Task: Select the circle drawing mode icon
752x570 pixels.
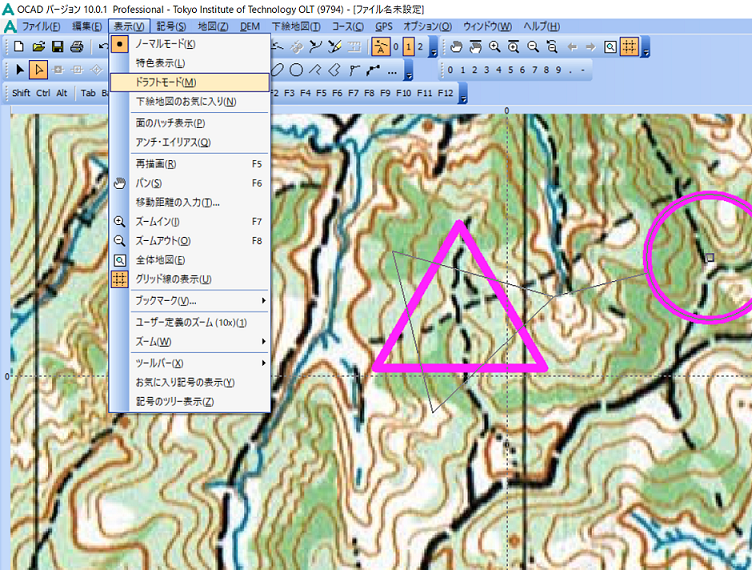Action: (296, 70)
